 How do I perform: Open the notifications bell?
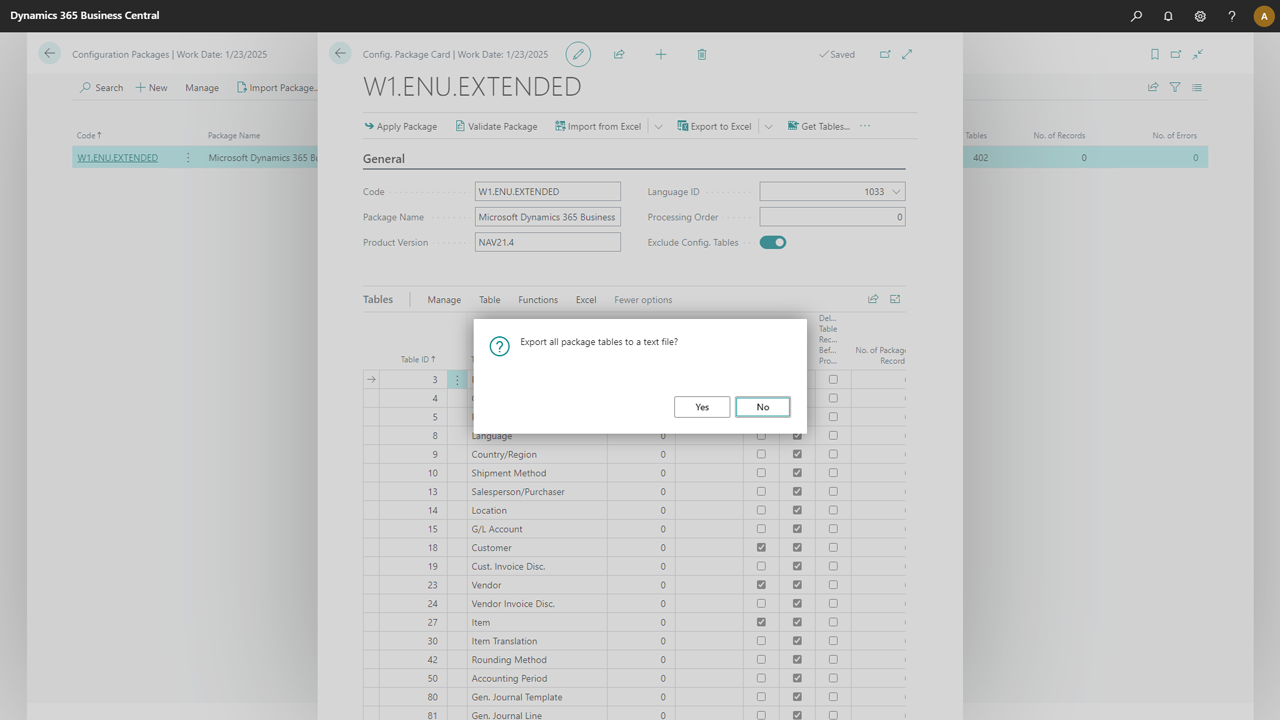[x=1168, y=16]
